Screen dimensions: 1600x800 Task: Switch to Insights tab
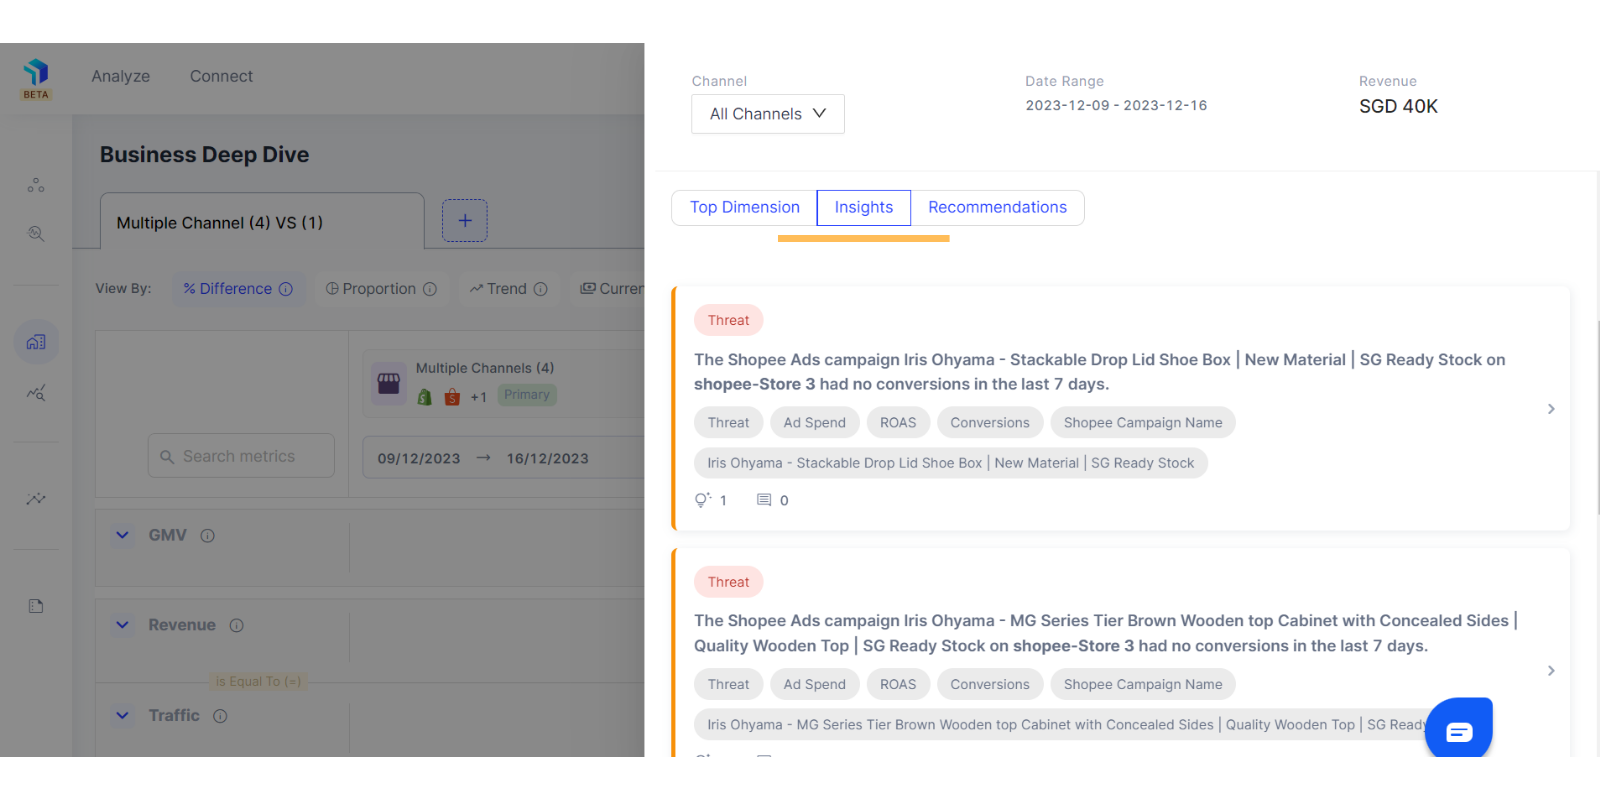point(864,207)
